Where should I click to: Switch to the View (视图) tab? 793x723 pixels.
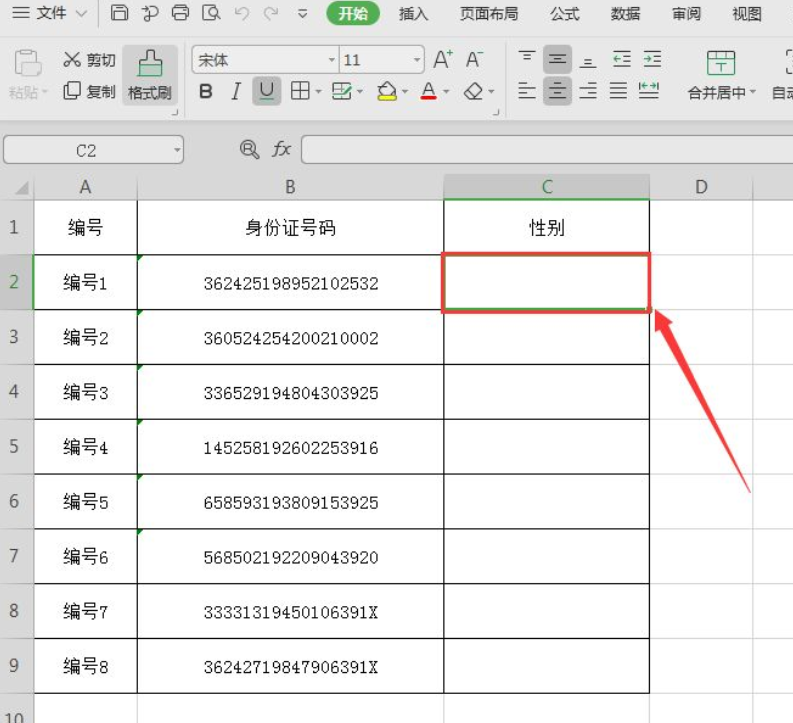[x=747, y=14]
